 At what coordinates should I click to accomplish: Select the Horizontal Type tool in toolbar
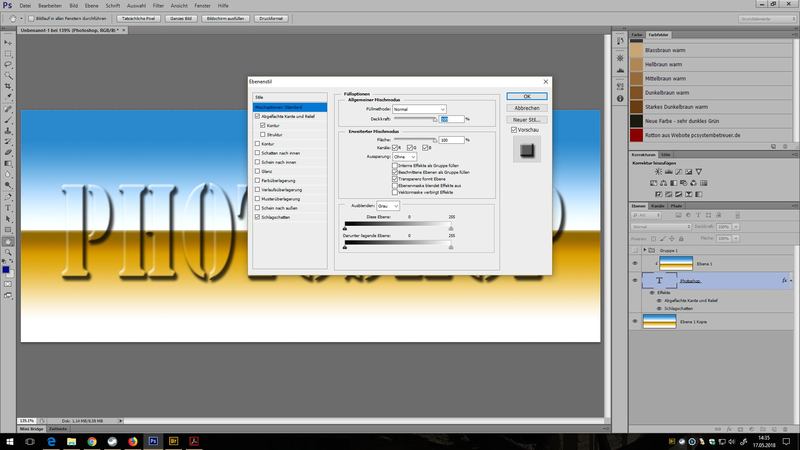click(x=8, y=208)
